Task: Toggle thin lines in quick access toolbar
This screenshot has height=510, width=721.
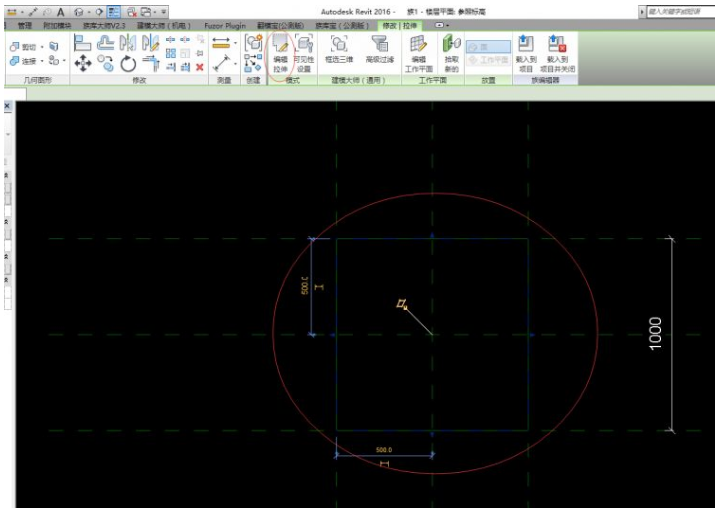Action: point(114,11)
